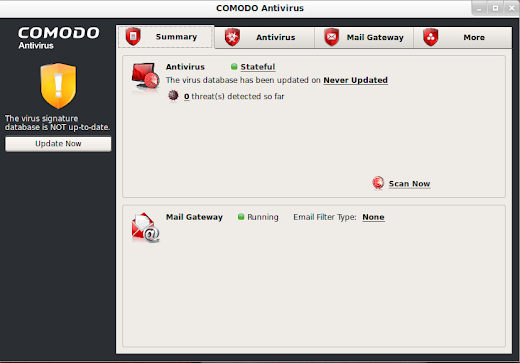This screenshot has height=363, width=520.
Task: Click the Mail Gateway section heading
Action: 194,217
